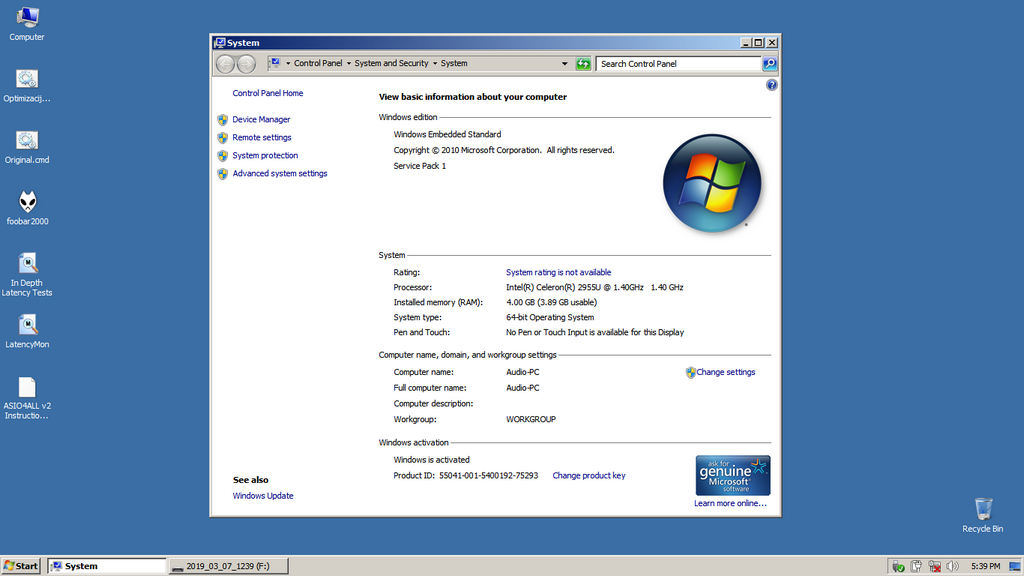Screen dimensions: 1024x576
Task: Click the Learn more online... link
Action: tap(730, 504)
